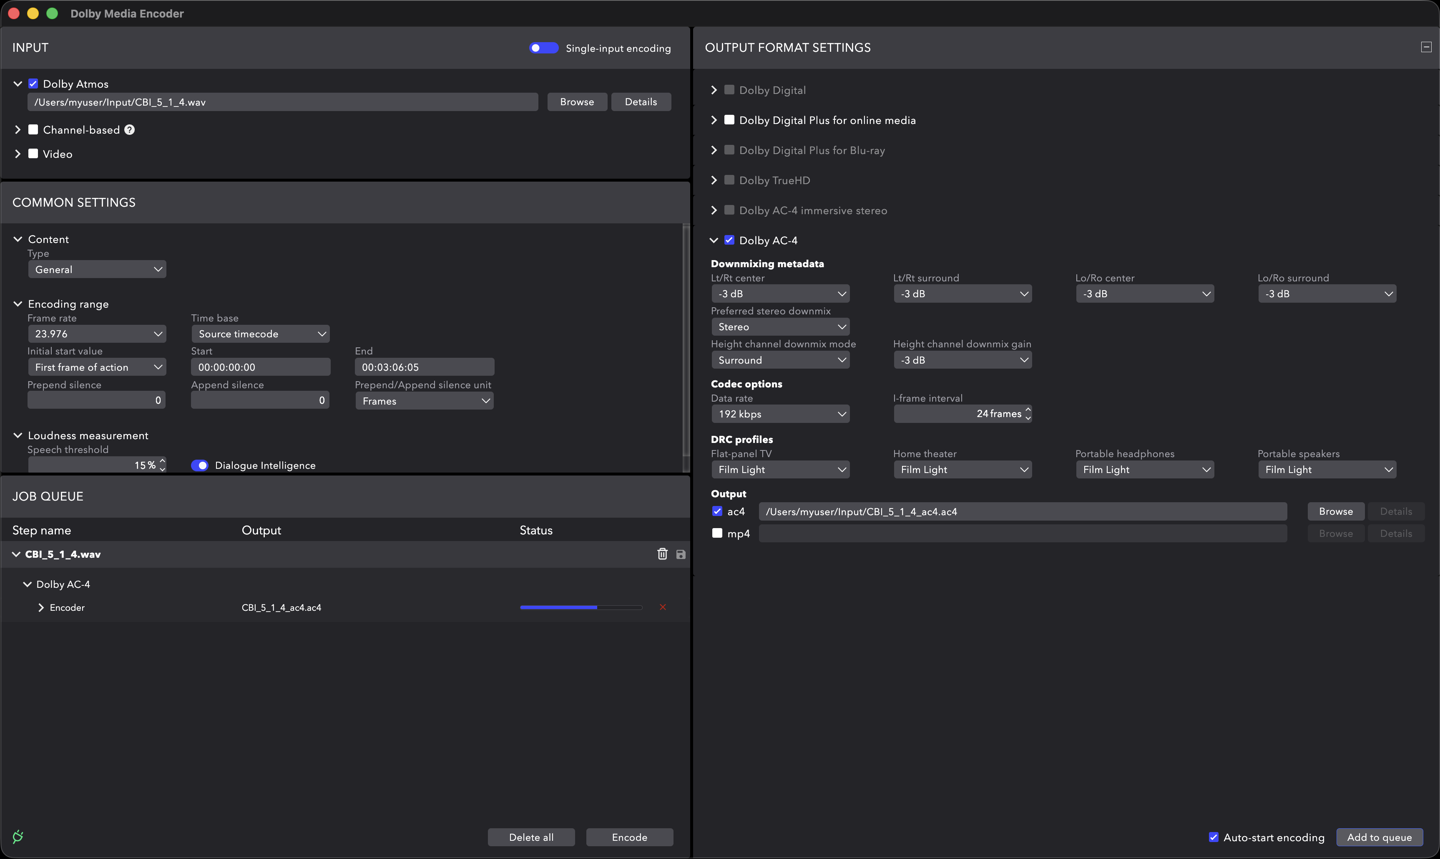Open Height channel downmix gain dropdown
This screenshot has height=859, width=1440.
pos(962,360)
